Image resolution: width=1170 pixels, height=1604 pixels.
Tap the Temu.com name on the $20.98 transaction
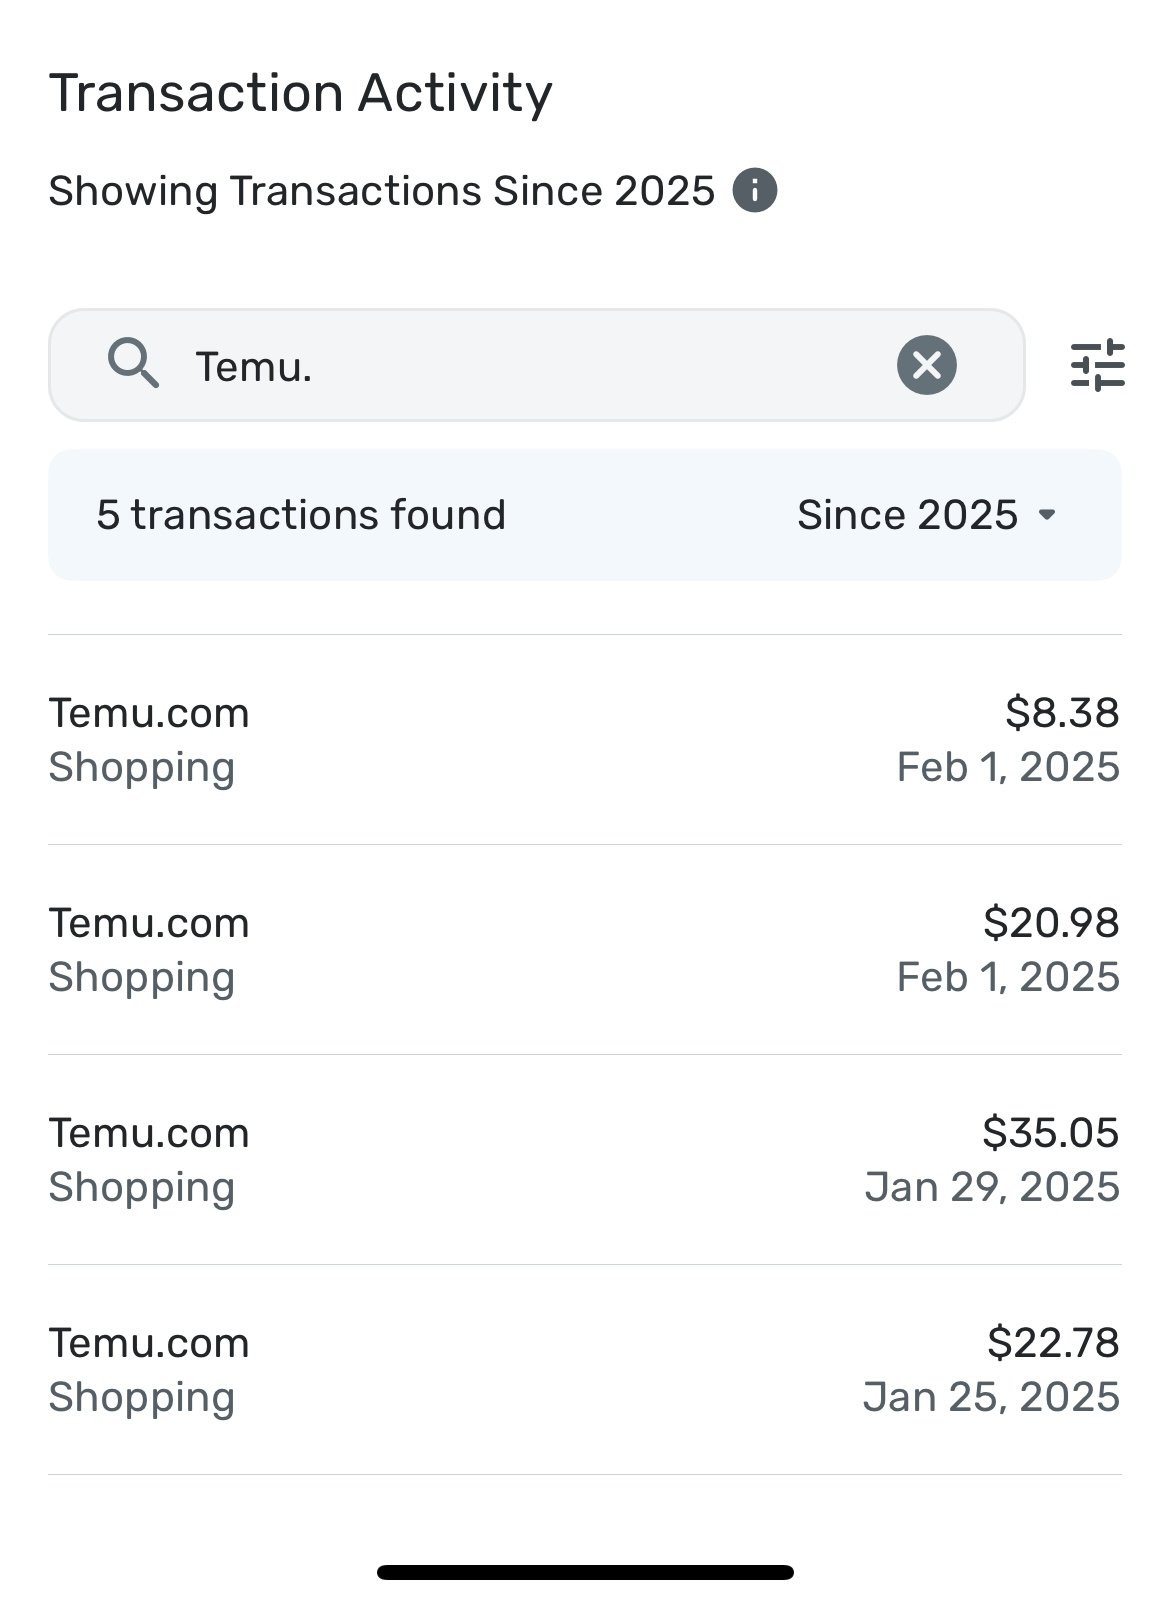point(149,923)
